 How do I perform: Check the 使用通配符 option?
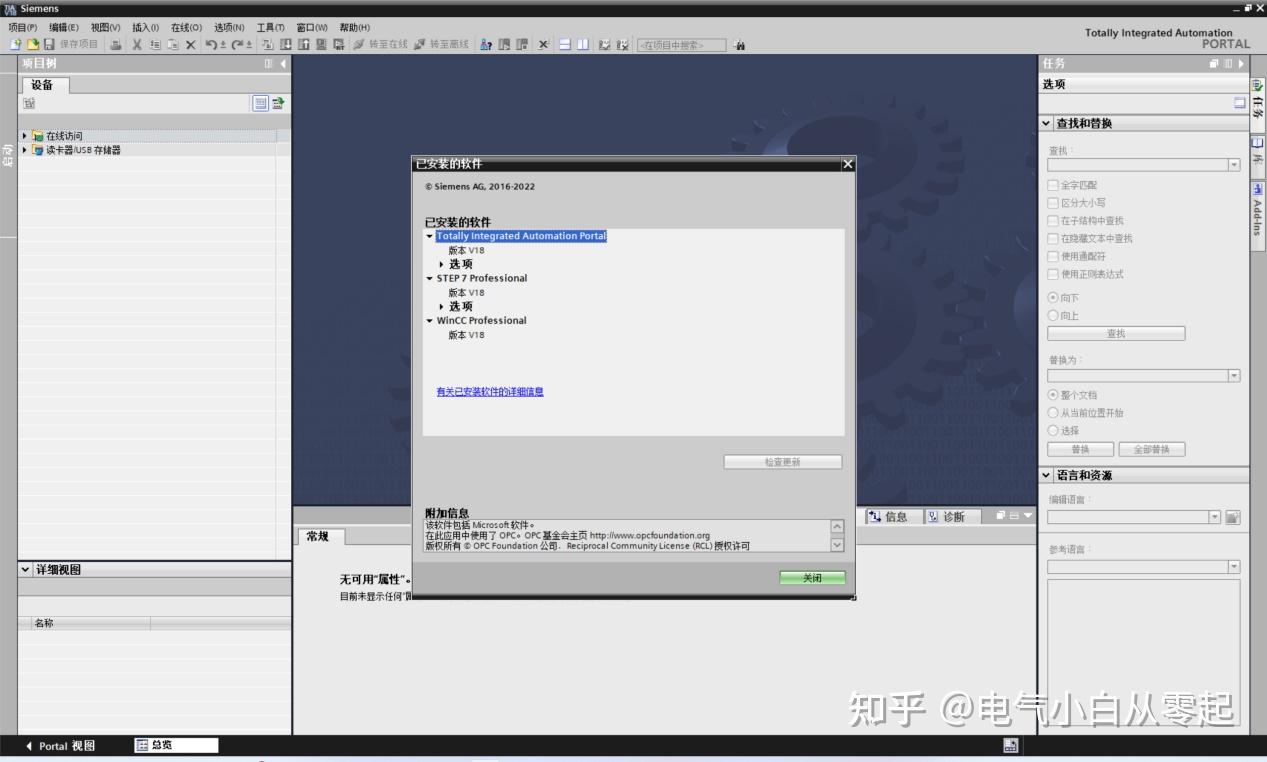[1051, 256]
